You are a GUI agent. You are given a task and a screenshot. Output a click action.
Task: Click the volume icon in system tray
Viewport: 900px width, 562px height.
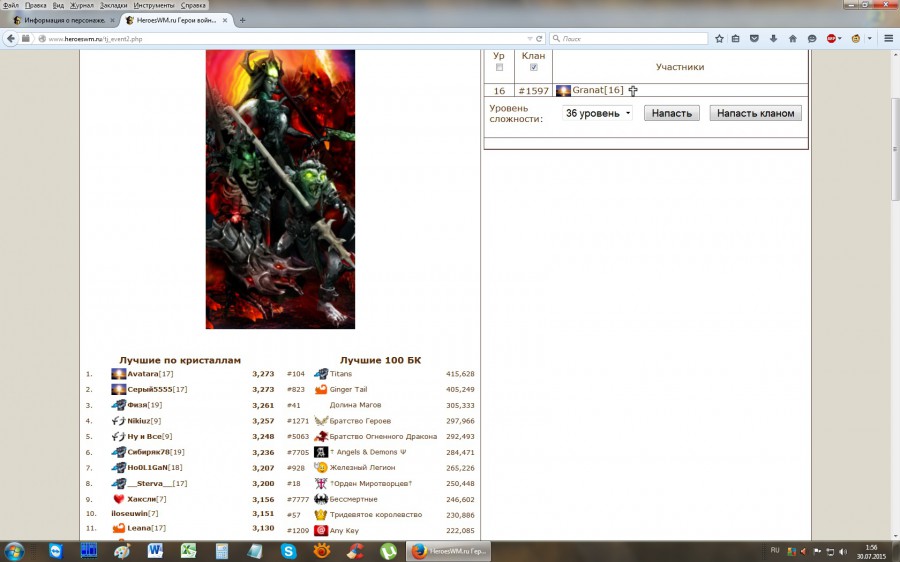843,552
